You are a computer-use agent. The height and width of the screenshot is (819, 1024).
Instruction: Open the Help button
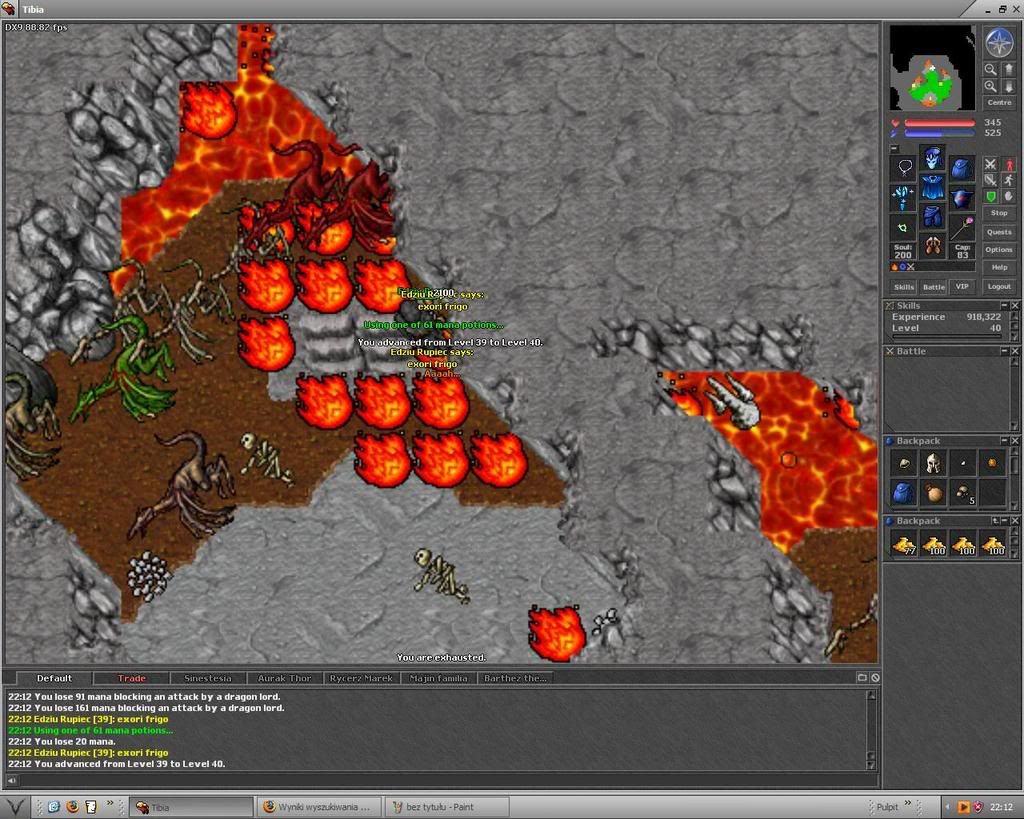999,267
